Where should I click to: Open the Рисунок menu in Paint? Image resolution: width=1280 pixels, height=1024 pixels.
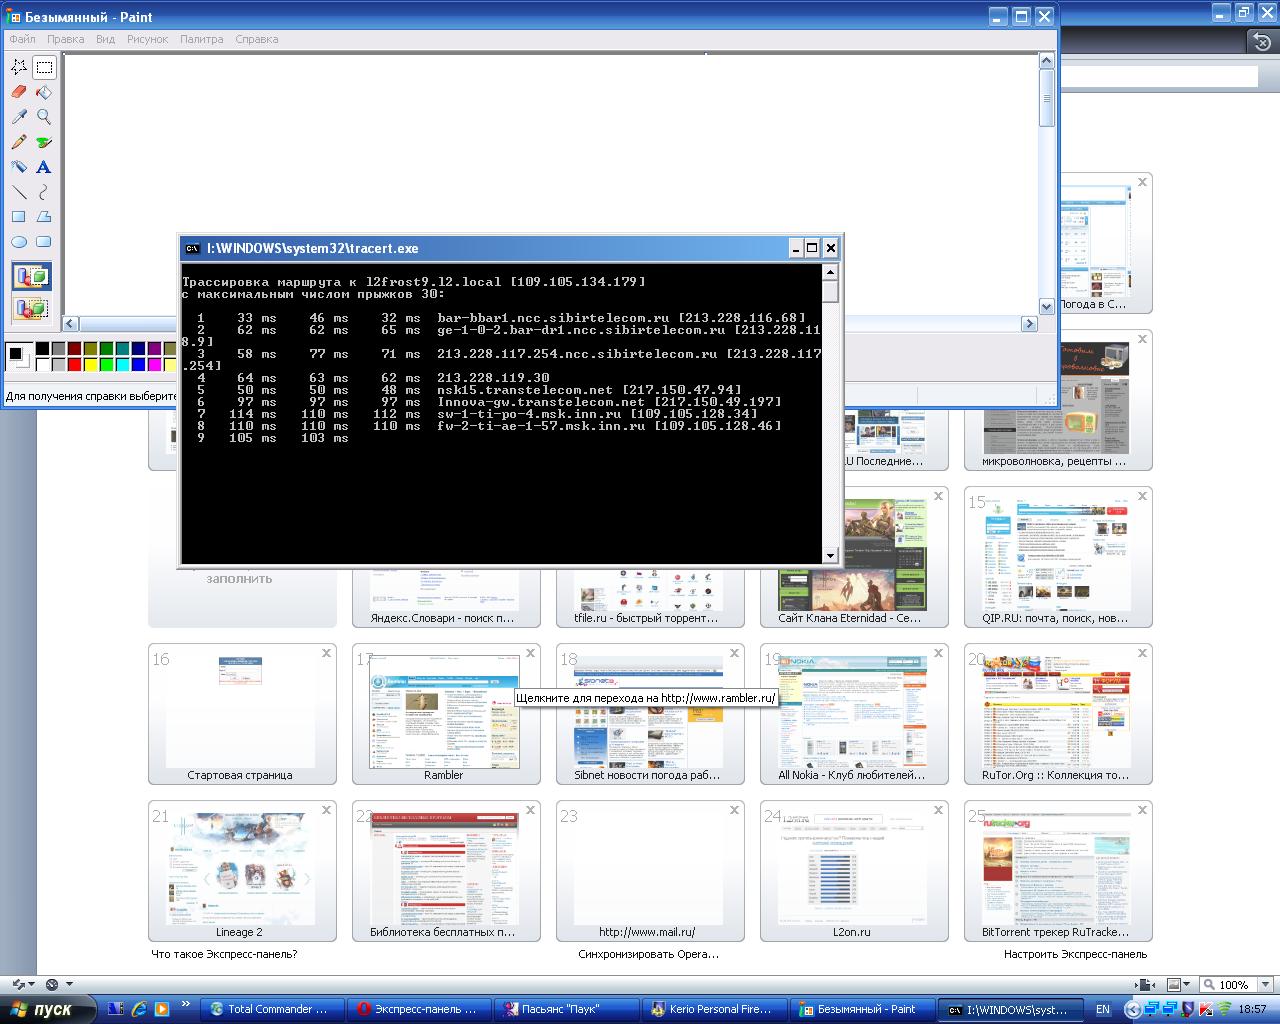pos(148,39)
